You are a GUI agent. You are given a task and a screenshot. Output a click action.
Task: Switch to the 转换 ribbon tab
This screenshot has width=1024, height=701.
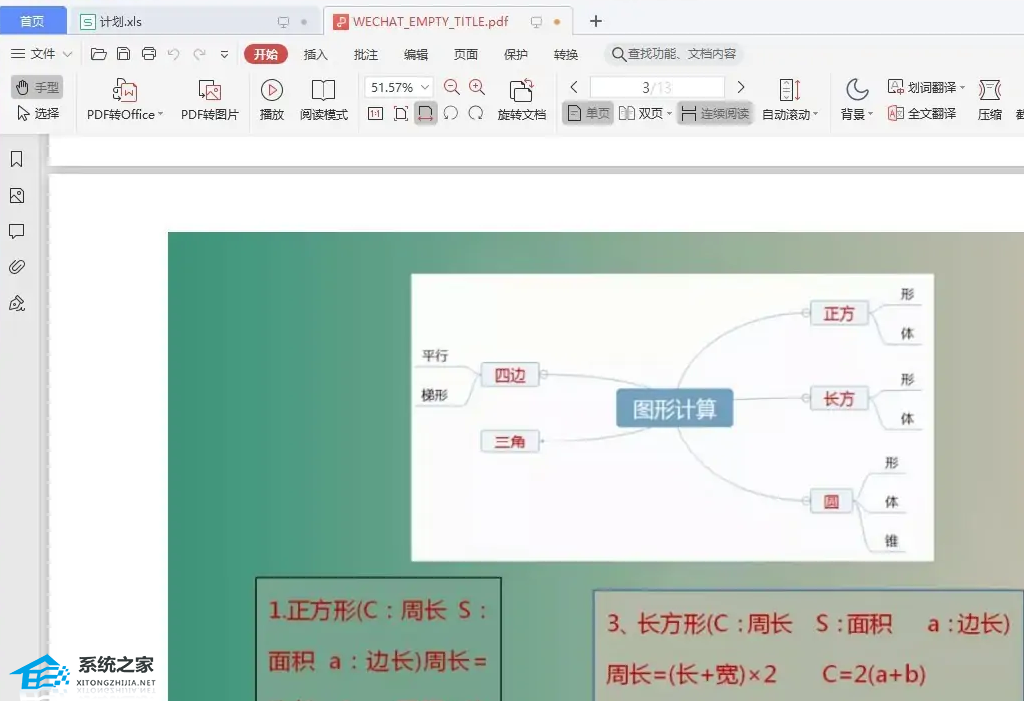tap(566, 54)
